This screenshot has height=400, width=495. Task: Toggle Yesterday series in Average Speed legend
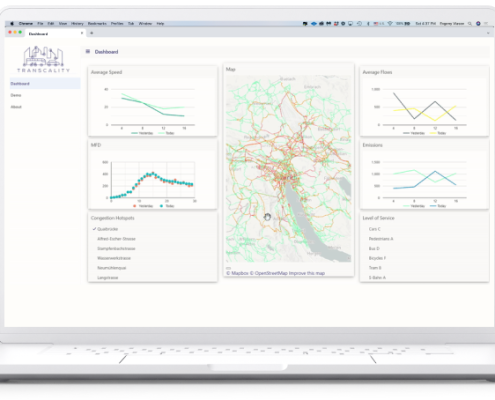tap(142, 133)
